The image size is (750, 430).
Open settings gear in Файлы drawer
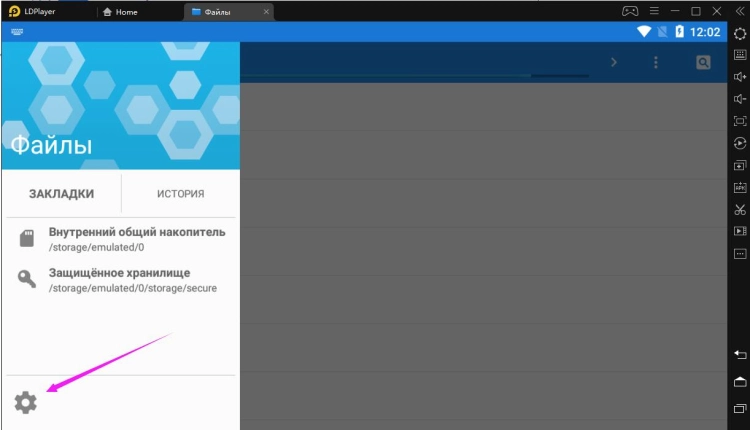pyautogui.click(x=25, y=403)
